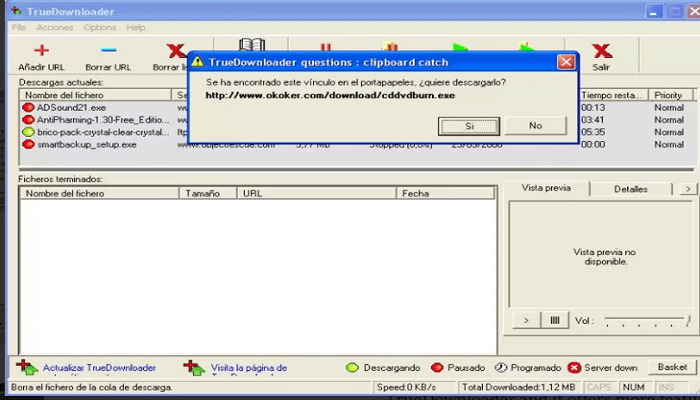Screen dimensions: 700x400
Task: Click the green Descargando legend icon
Action: [x=352, y=368]
